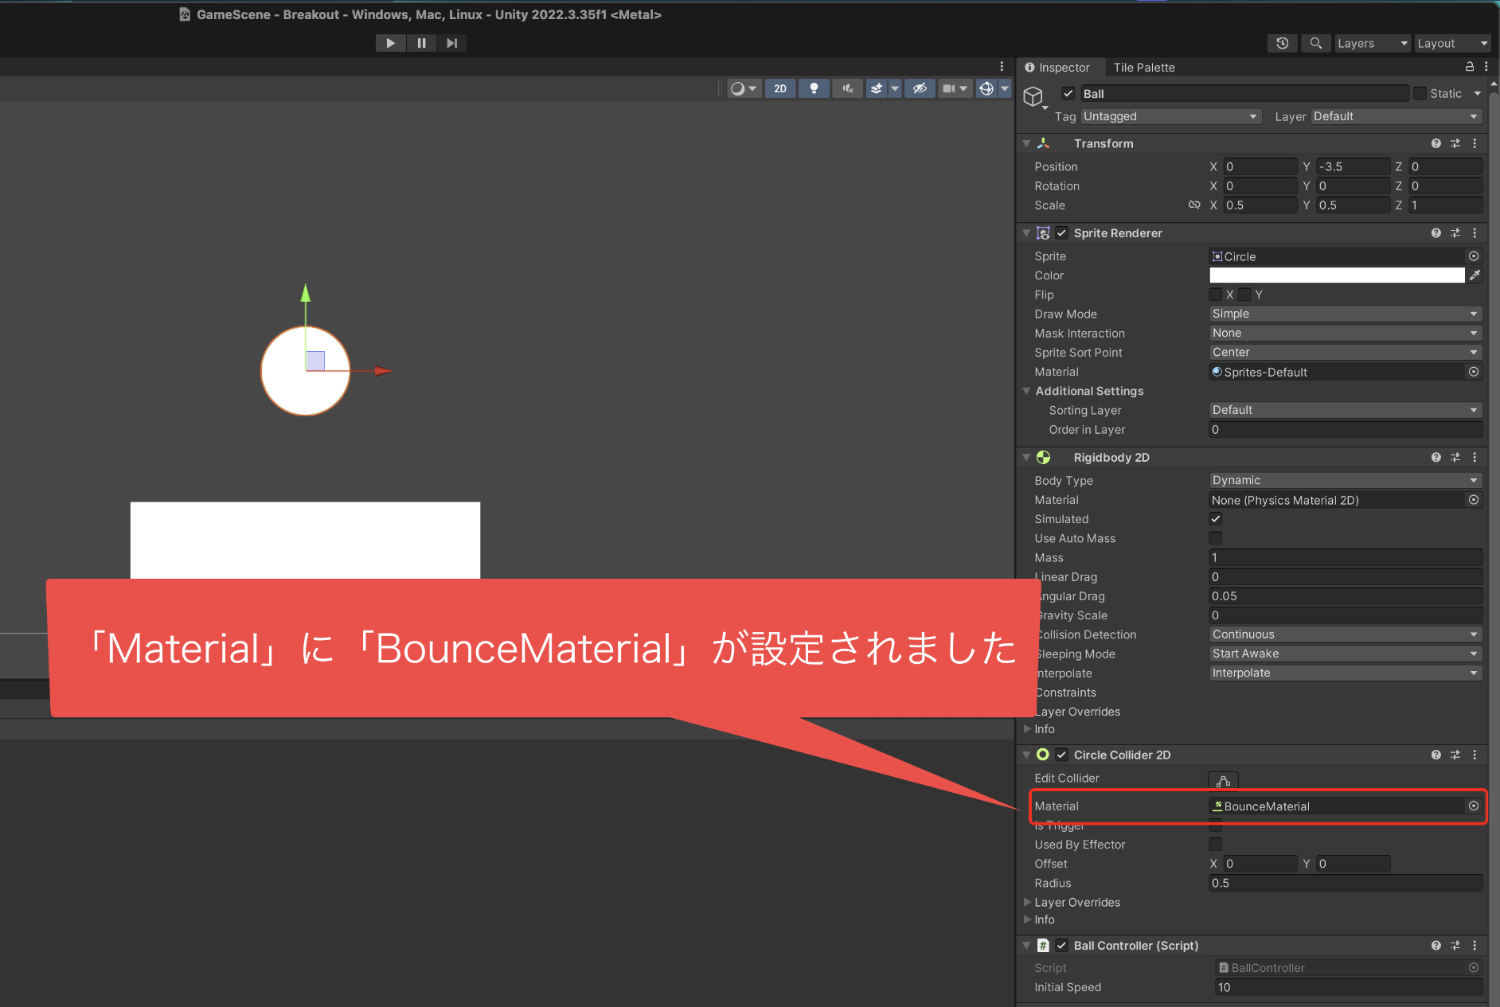Toggle the 2D view button

(x=780, y=88)
